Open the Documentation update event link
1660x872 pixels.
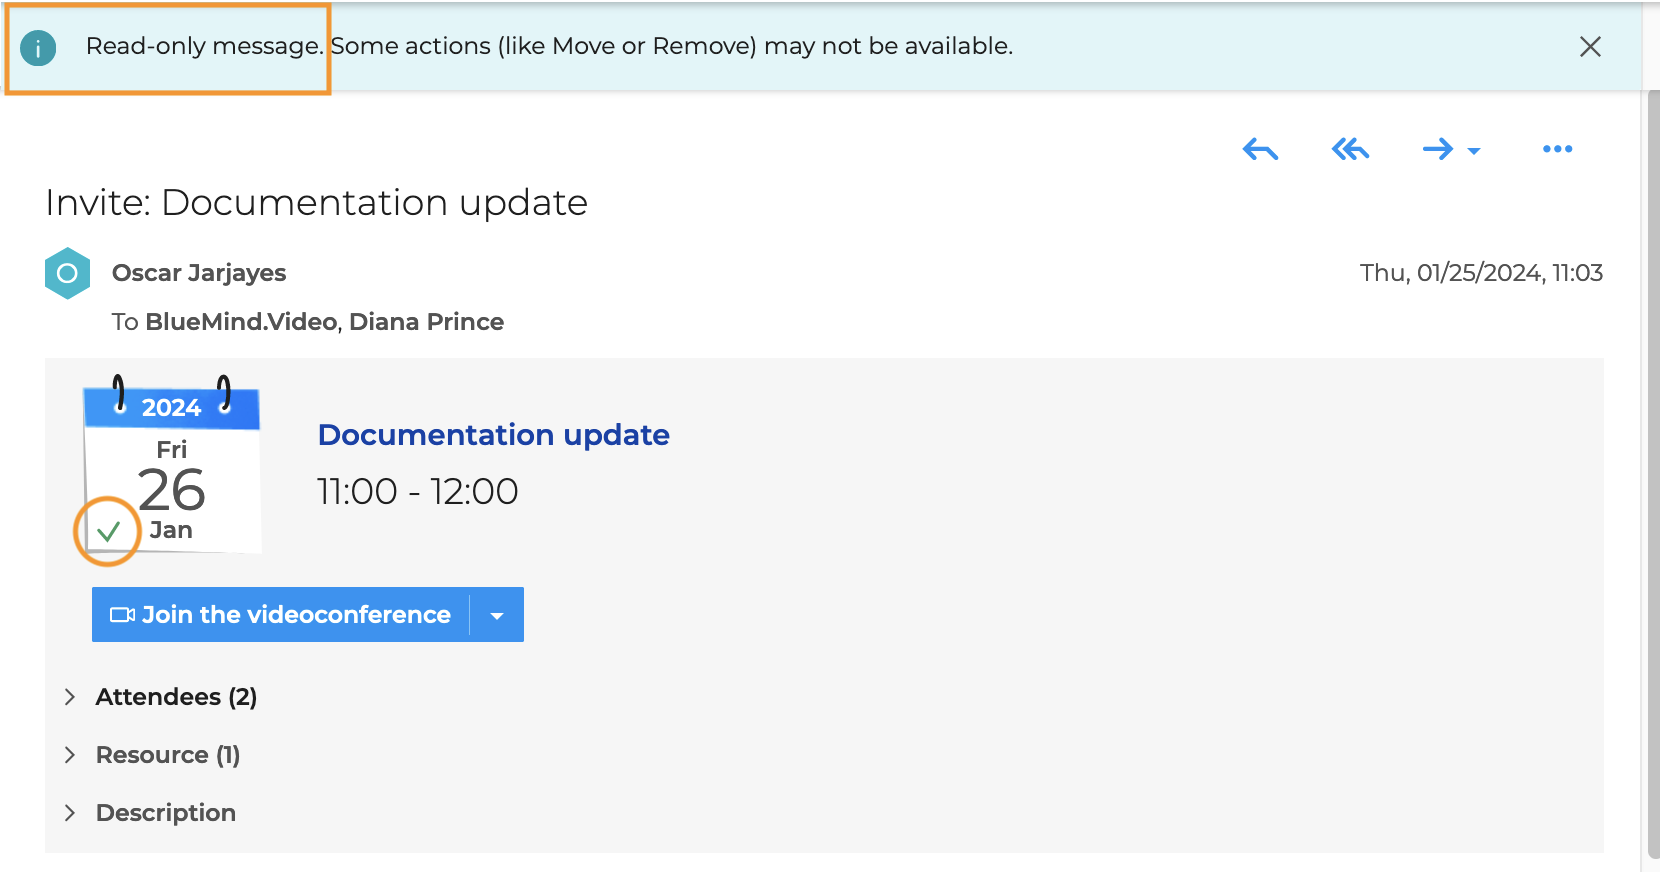pos(493,435)
